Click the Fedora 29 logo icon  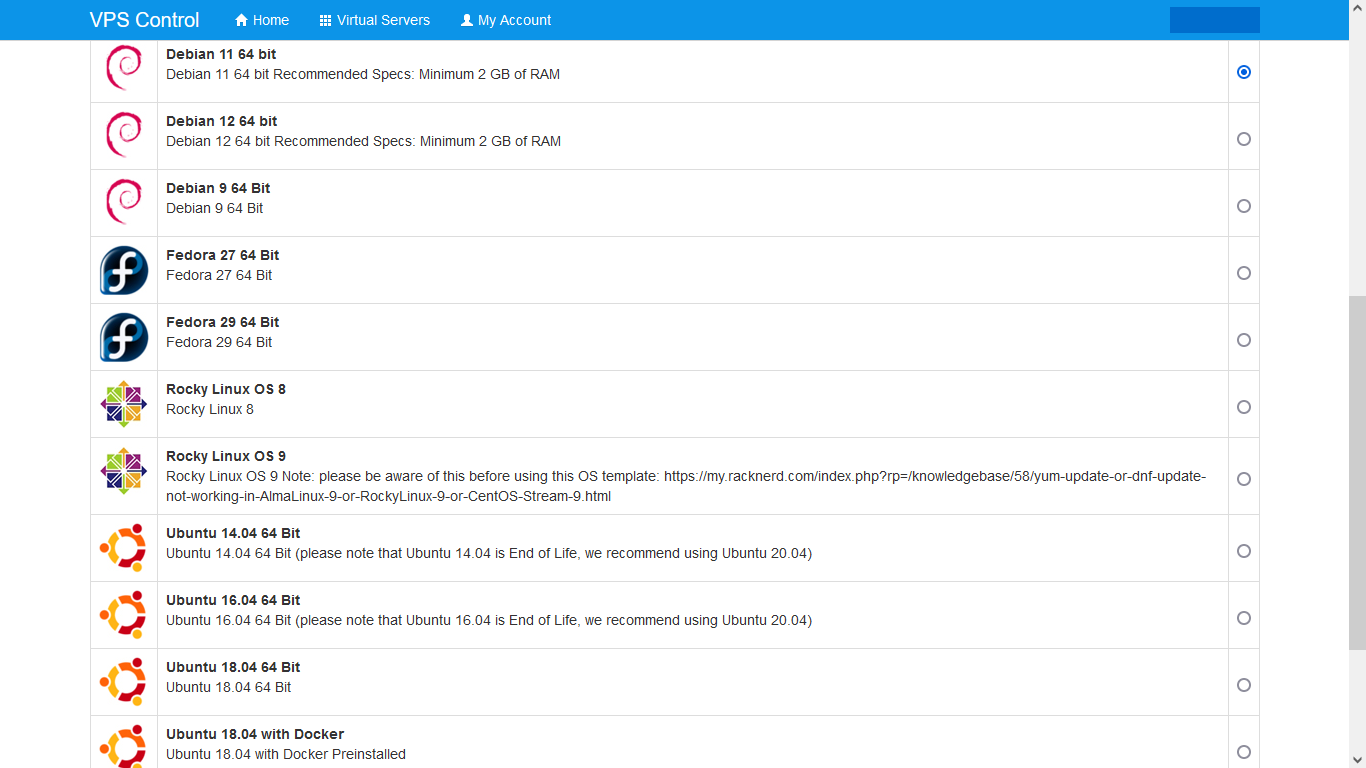pyautogui.click(x=124, y=337)
